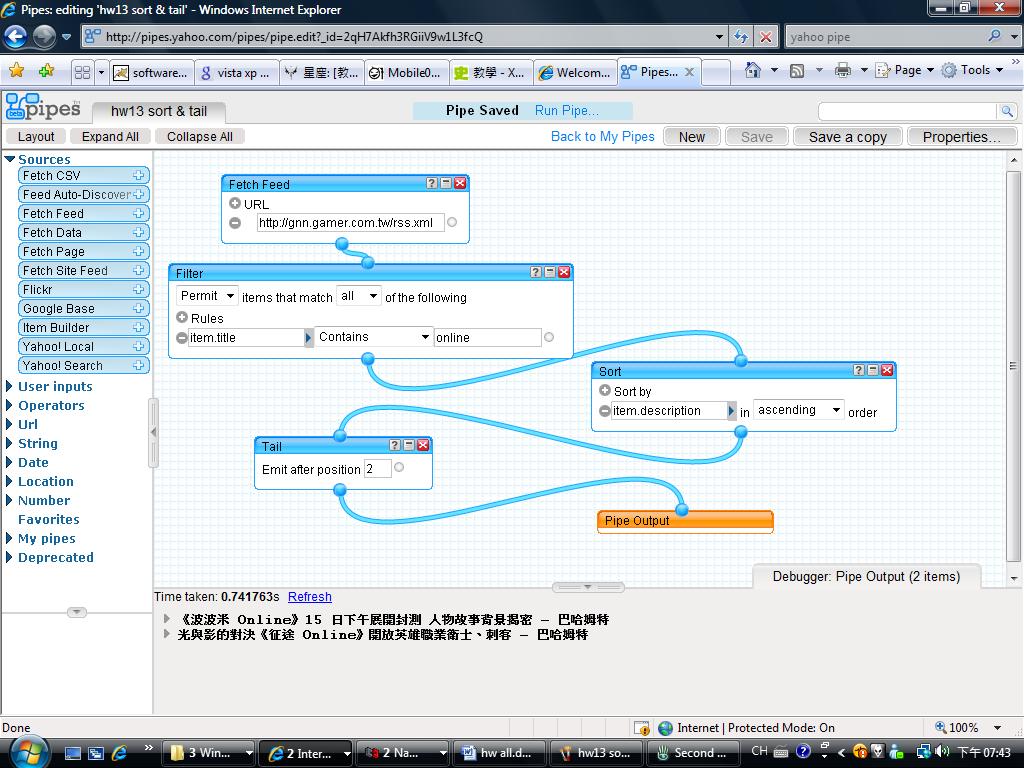Open the ascending order dropdown in Sort
1024x768 pixels.
[799, 410]
